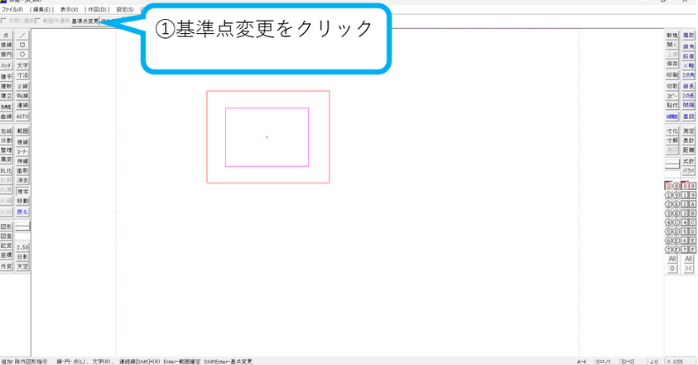Open the 作図(D) menu
698x365 pixels.
pyautogui.click(x=97, y=9)
